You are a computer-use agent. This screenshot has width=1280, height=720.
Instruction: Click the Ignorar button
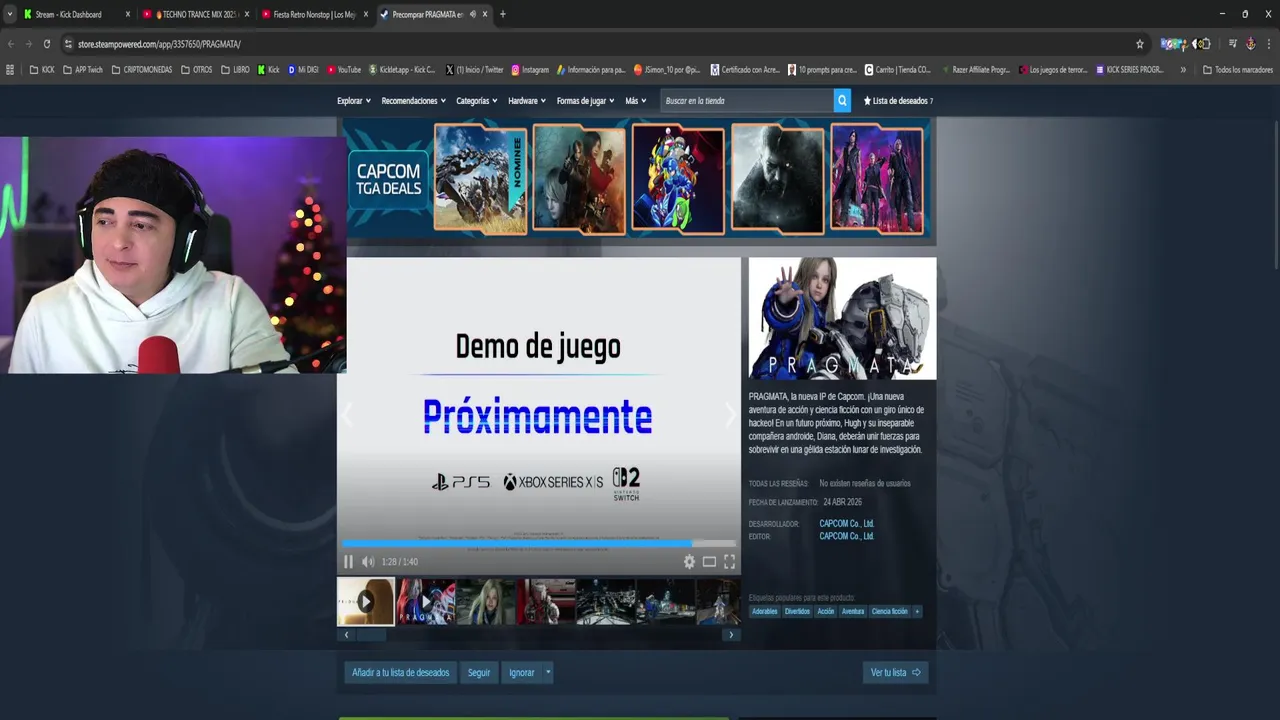(522, 672)
